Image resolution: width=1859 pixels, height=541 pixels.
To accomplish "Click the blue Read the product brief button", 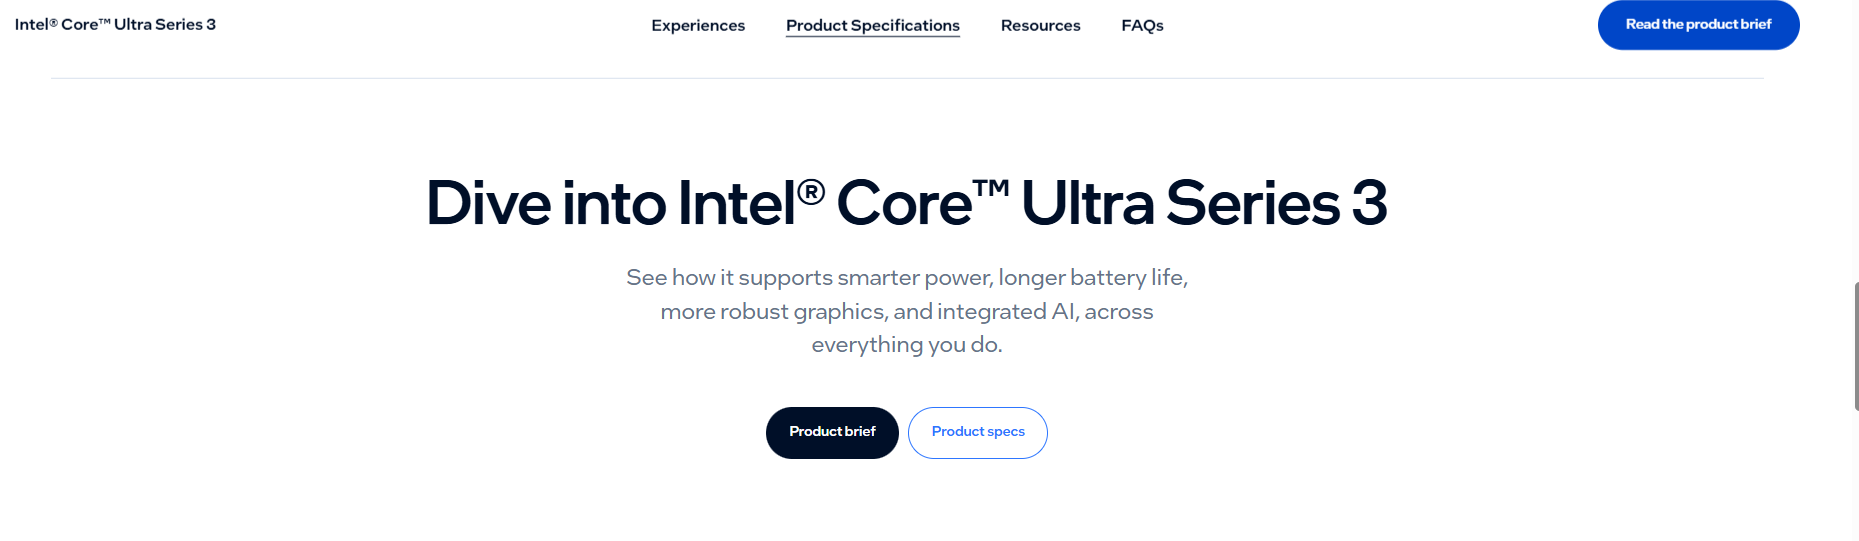I will (x=1698, y=25).
